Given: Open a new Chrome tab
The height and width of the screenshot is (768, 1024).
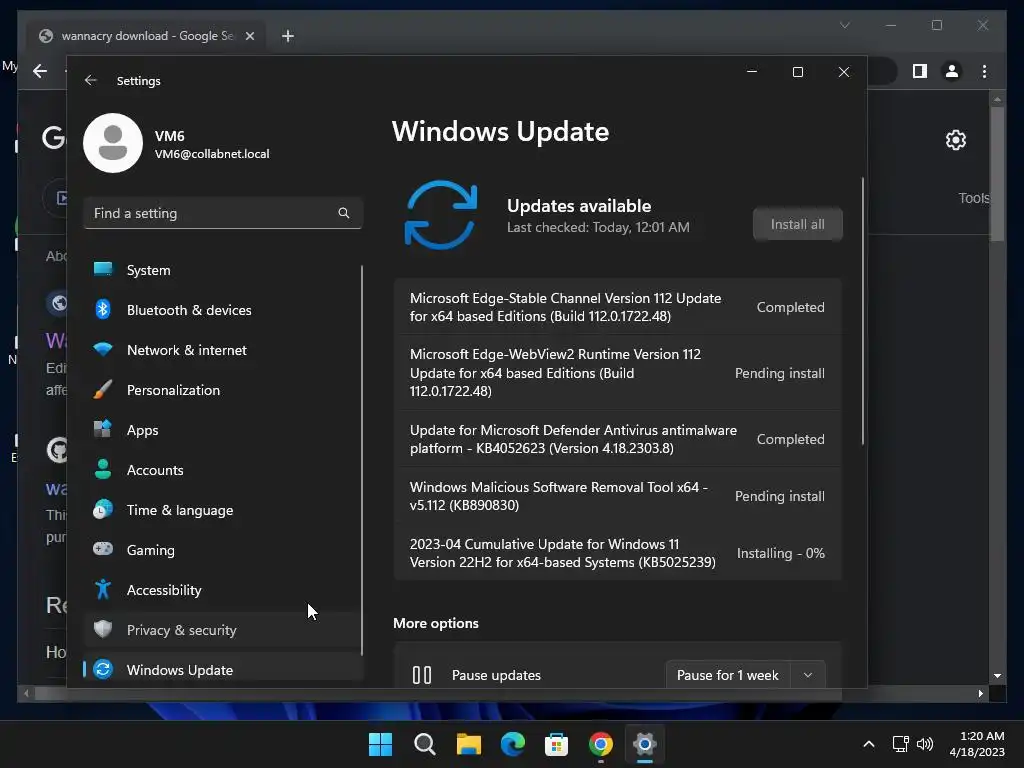Looking at the screenshot, I should 287,36.
